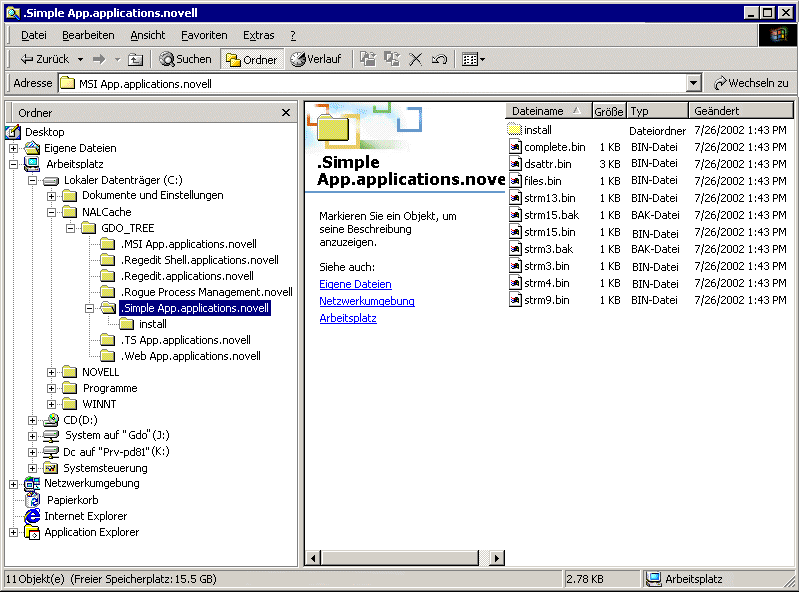Go up one folder level
This screenshot has width=799, height=592.
click(134, 60)
